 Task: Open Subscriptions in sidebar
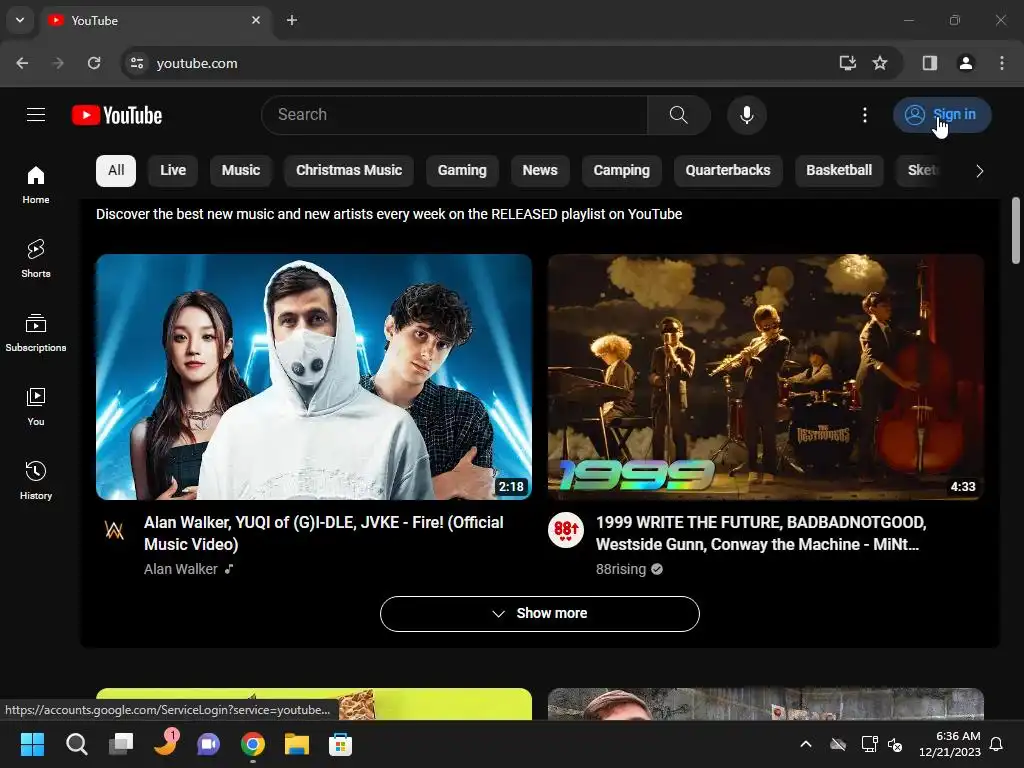[x=36, y=332]
